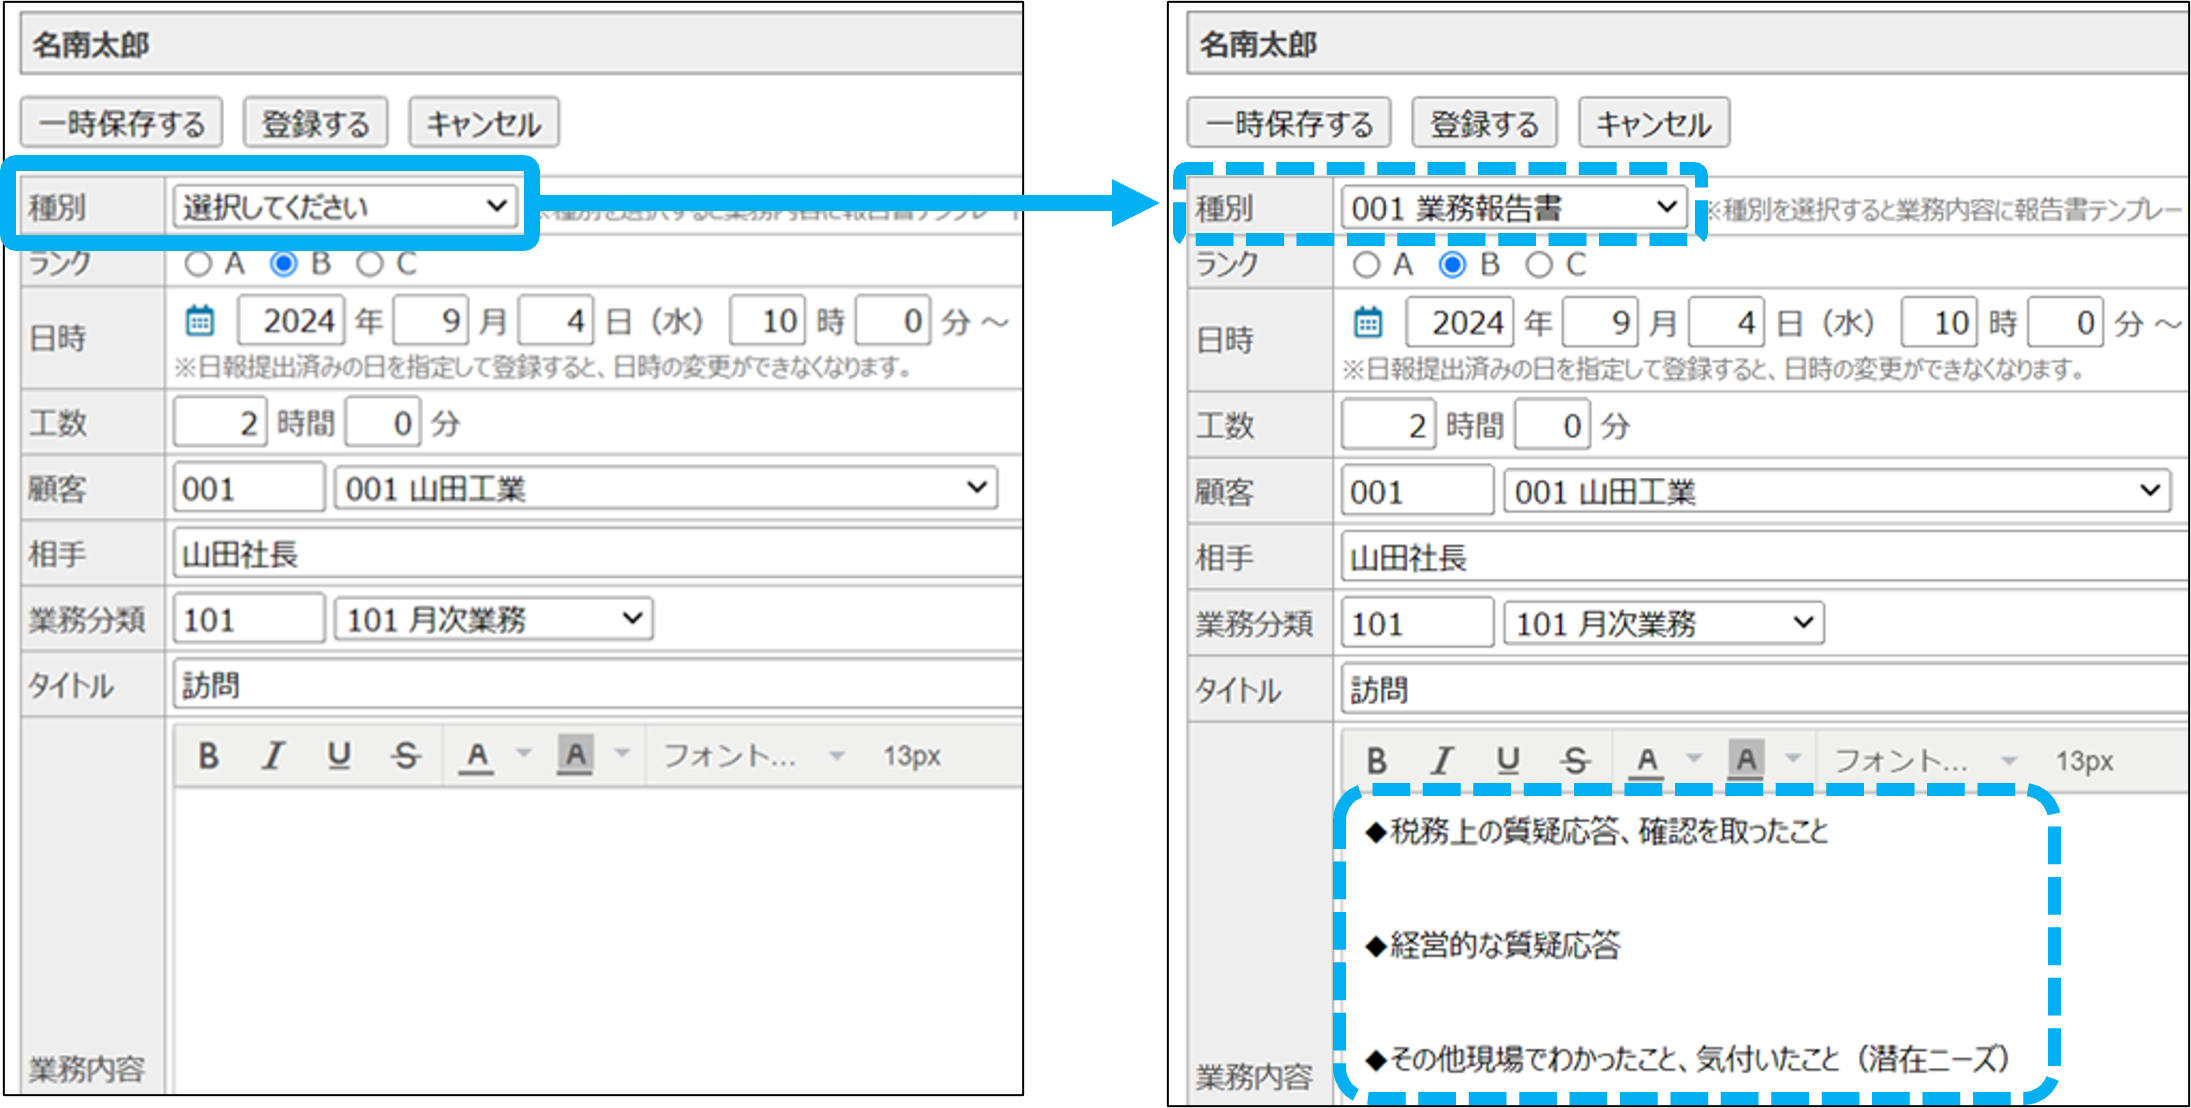Open calendar picker icon in right form
Screen dimensions: 2191x1108
point(1368,323)
